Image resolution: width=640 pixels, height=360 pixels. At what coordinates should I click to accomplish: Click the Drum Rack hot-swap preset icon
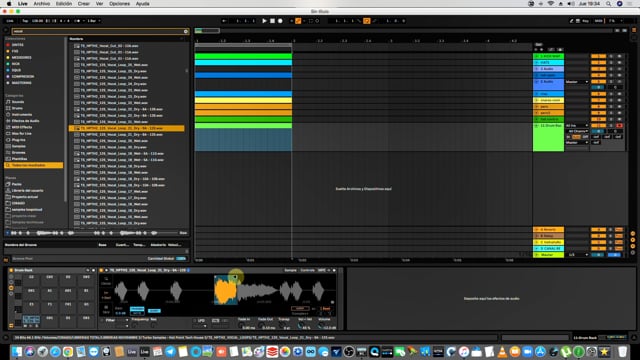88,270
